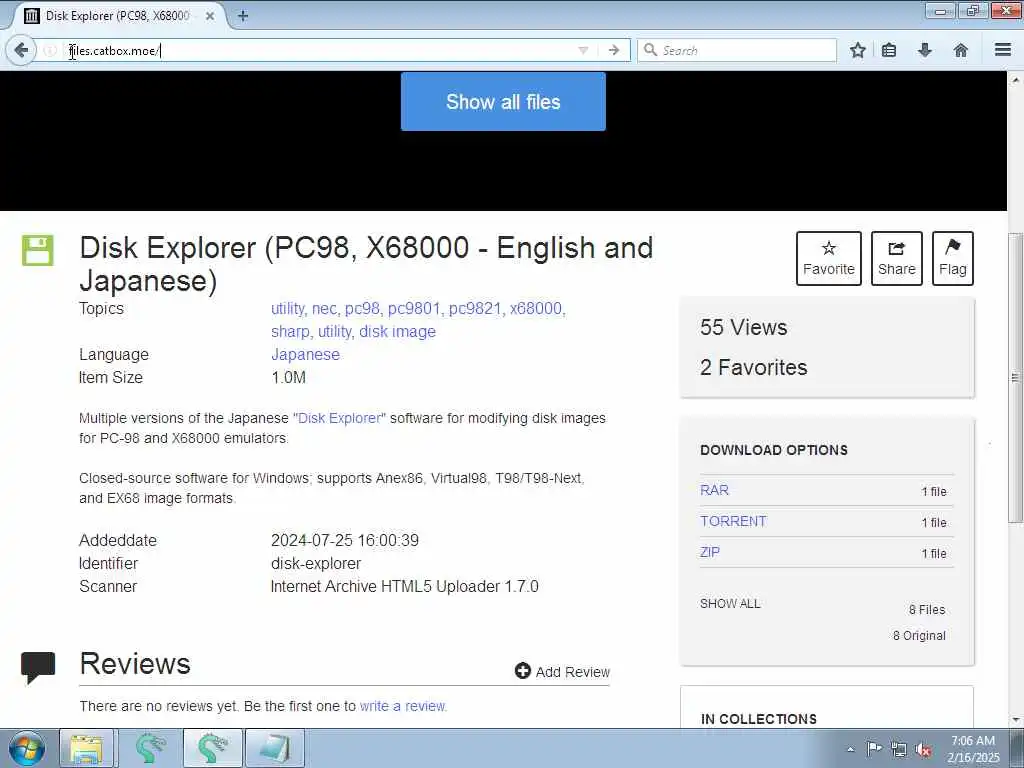
Task: Click the browser back arrow button
Action: 21,50
